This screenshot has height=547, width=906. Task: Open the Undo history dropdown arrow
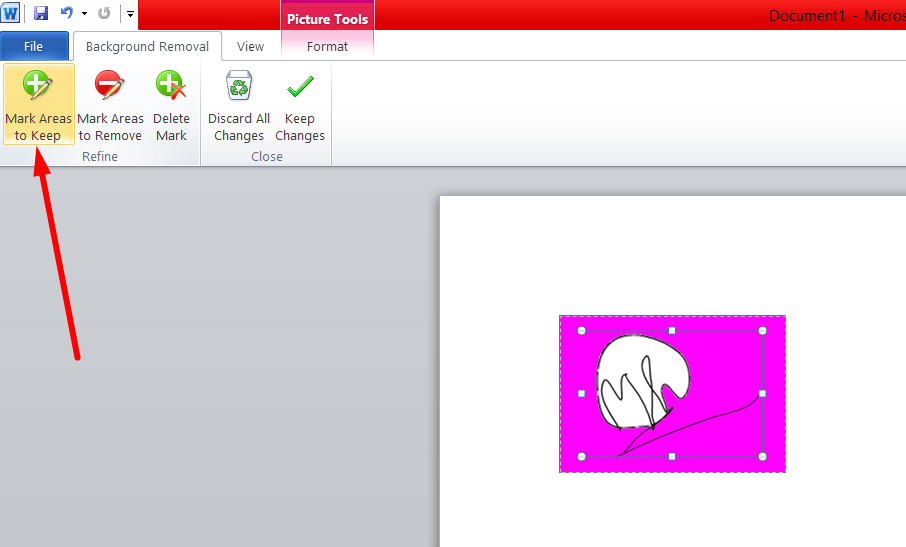coord(84,14)
